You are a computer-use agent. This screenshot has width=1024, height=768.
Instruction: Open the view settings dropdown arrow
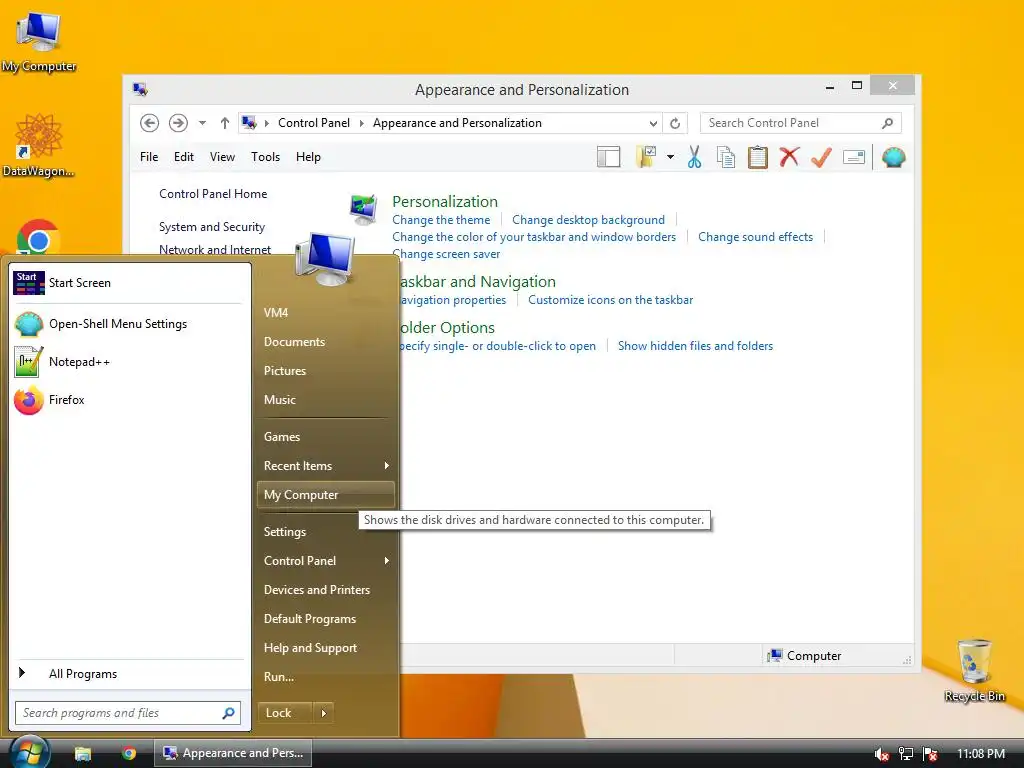pos(670,157)
